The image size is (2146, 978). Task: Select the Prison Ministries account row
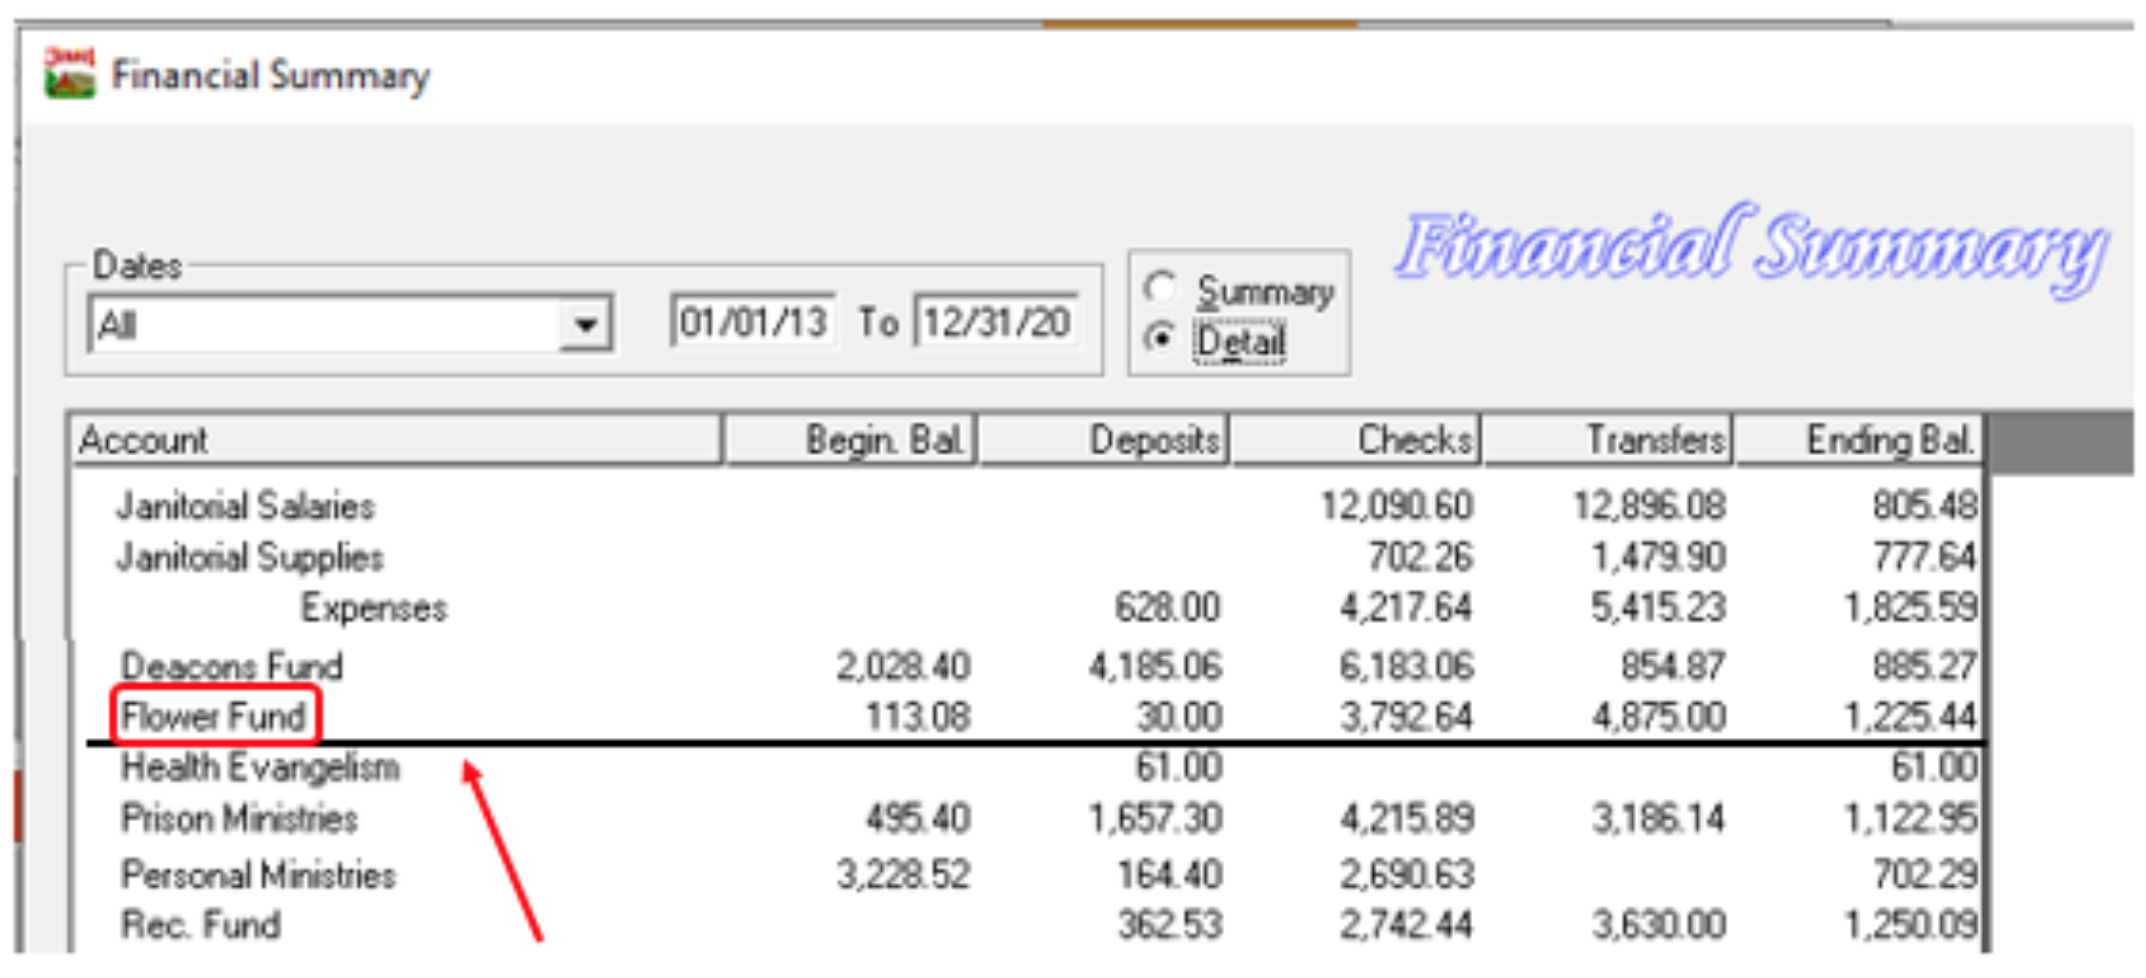pos(239,819)
